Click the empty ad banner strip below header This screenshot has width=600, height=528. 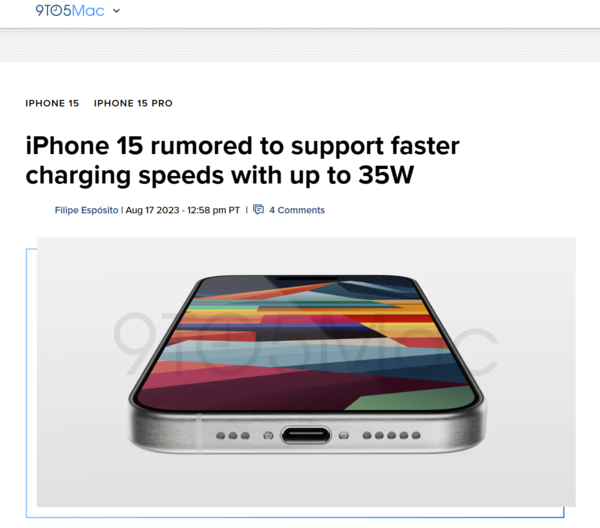click(300, 45)
